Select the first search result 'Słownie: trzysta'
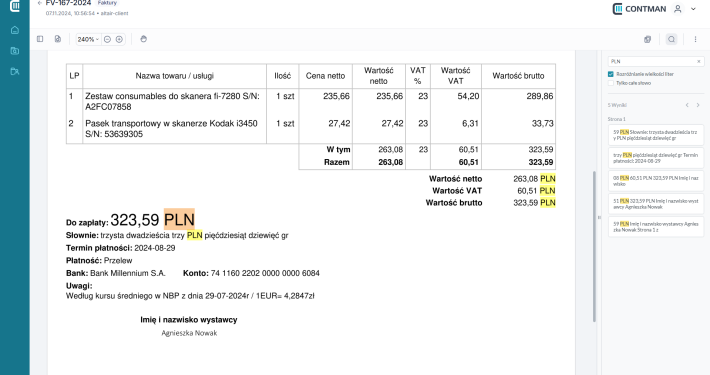 click(x=656, y=135)
